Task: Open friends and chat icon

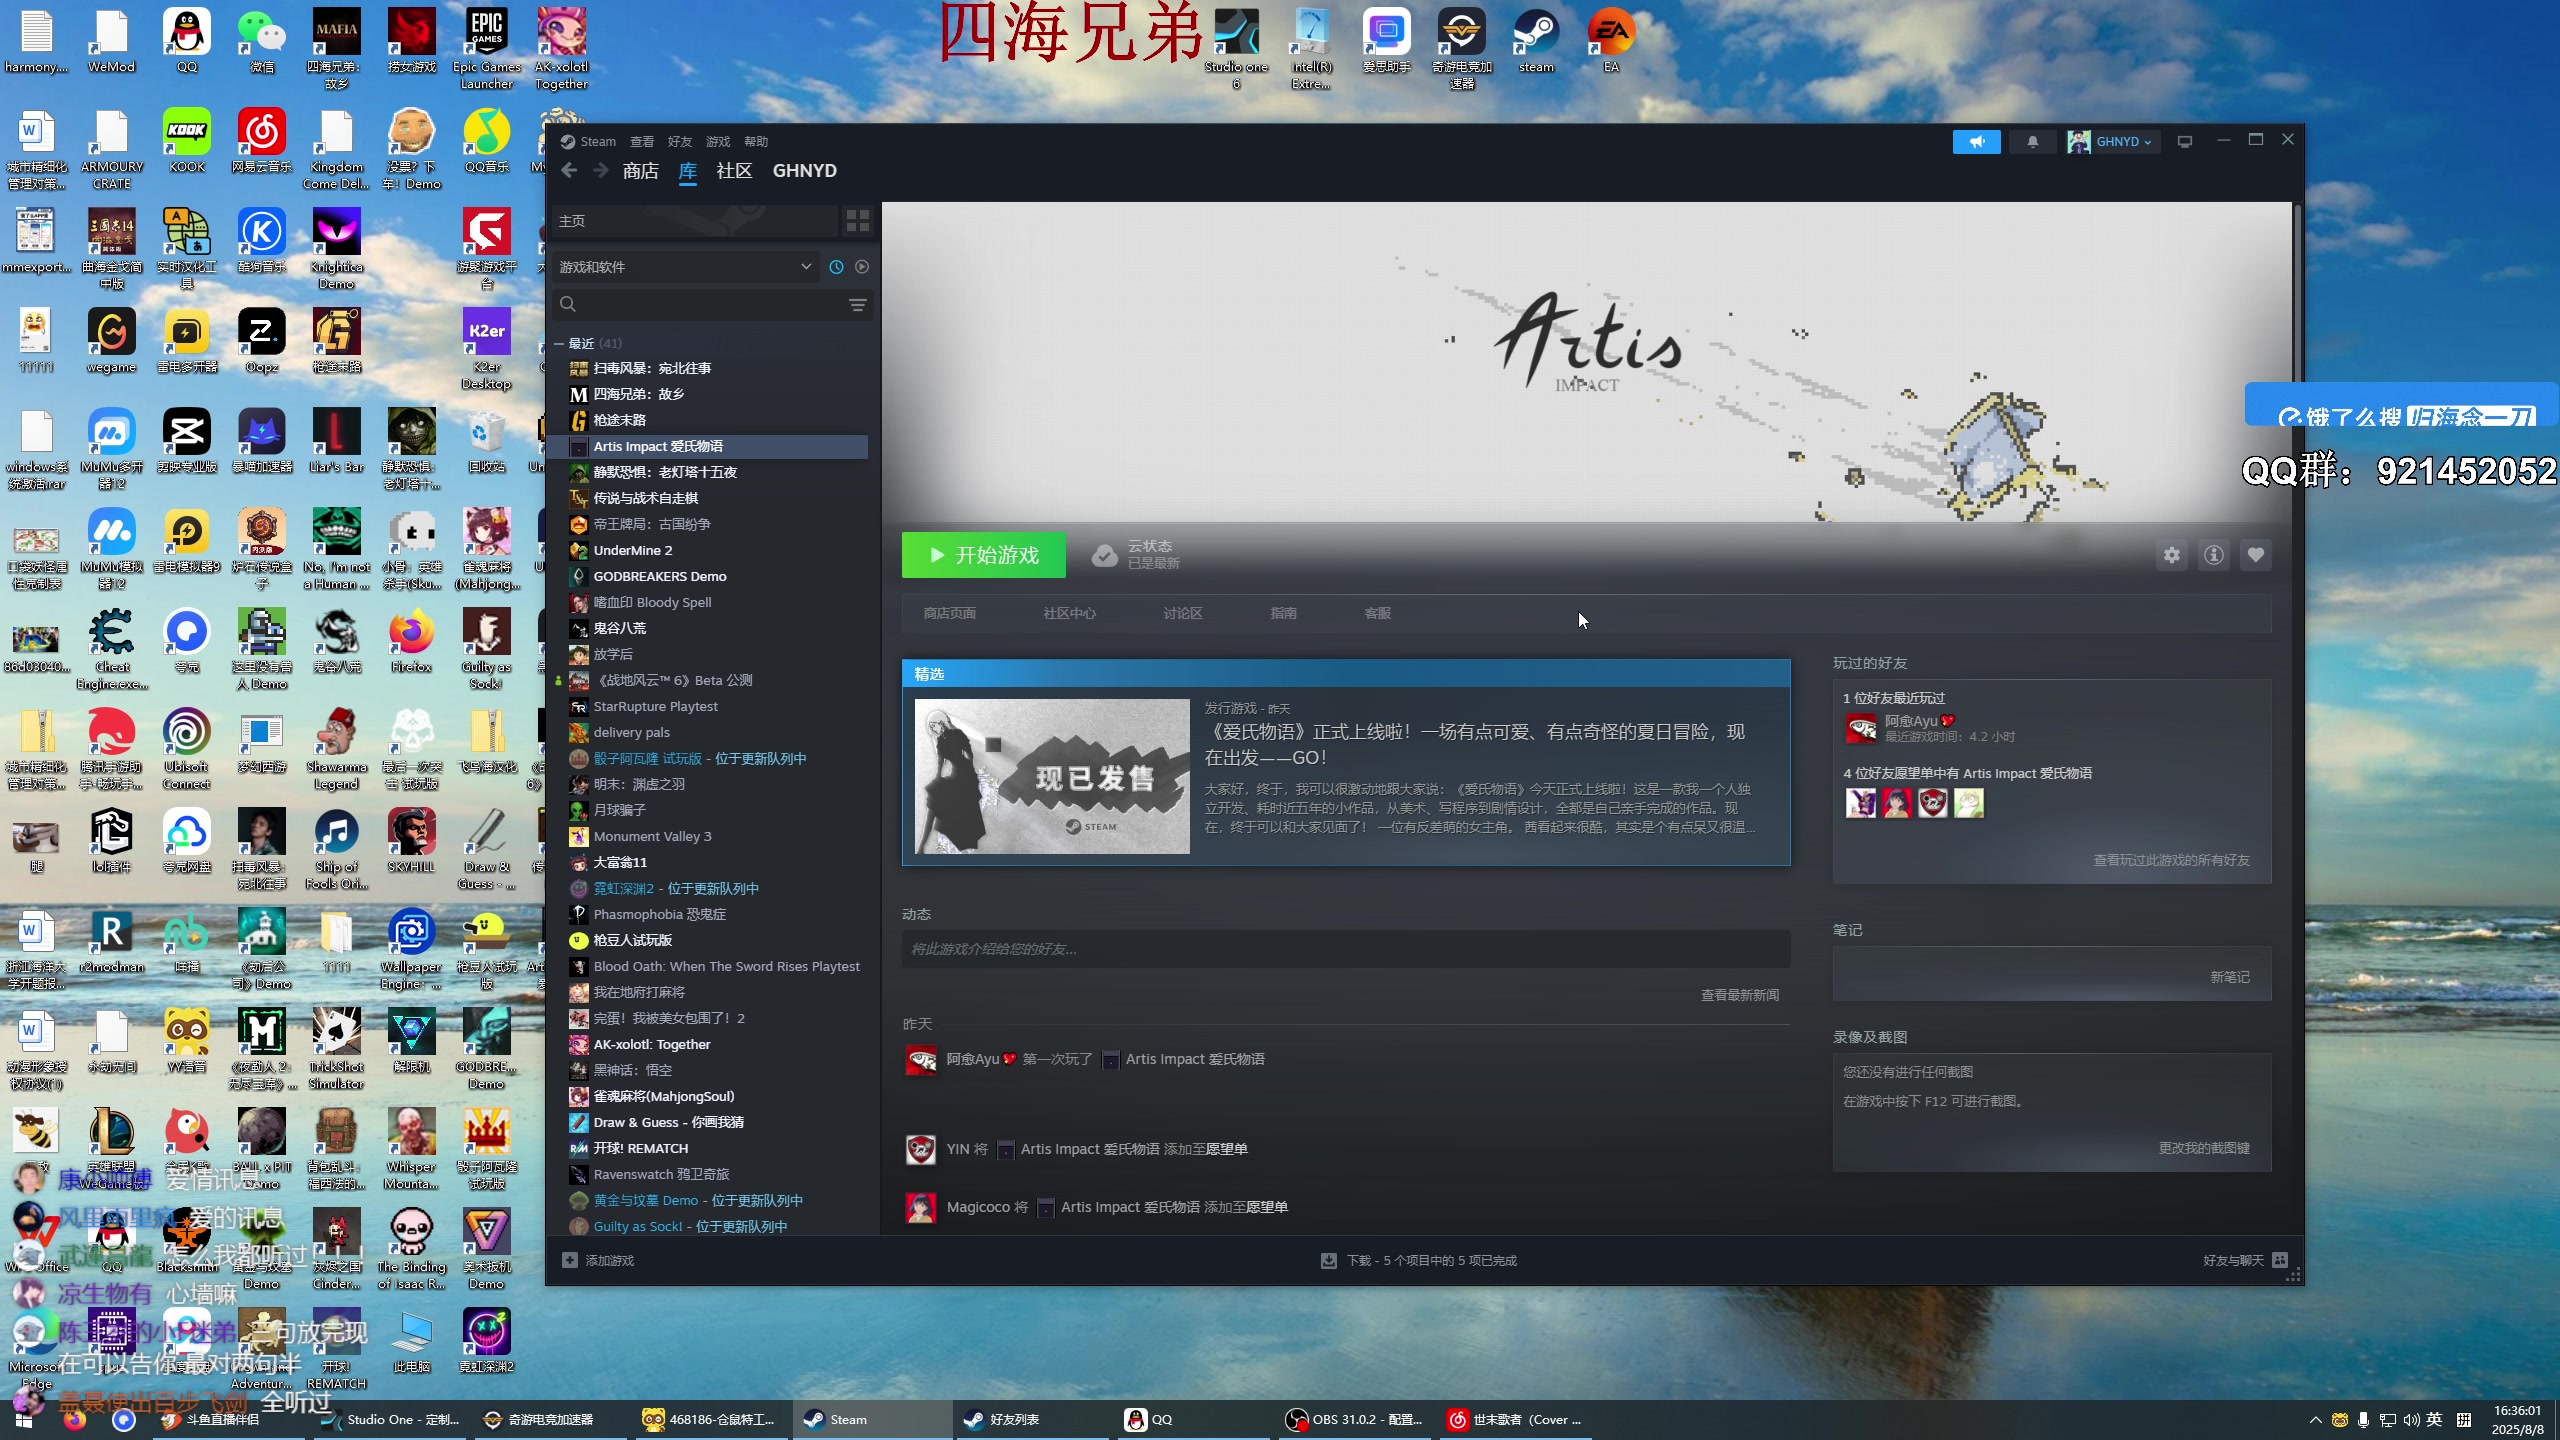Action: click(x=2280, y=1260)
